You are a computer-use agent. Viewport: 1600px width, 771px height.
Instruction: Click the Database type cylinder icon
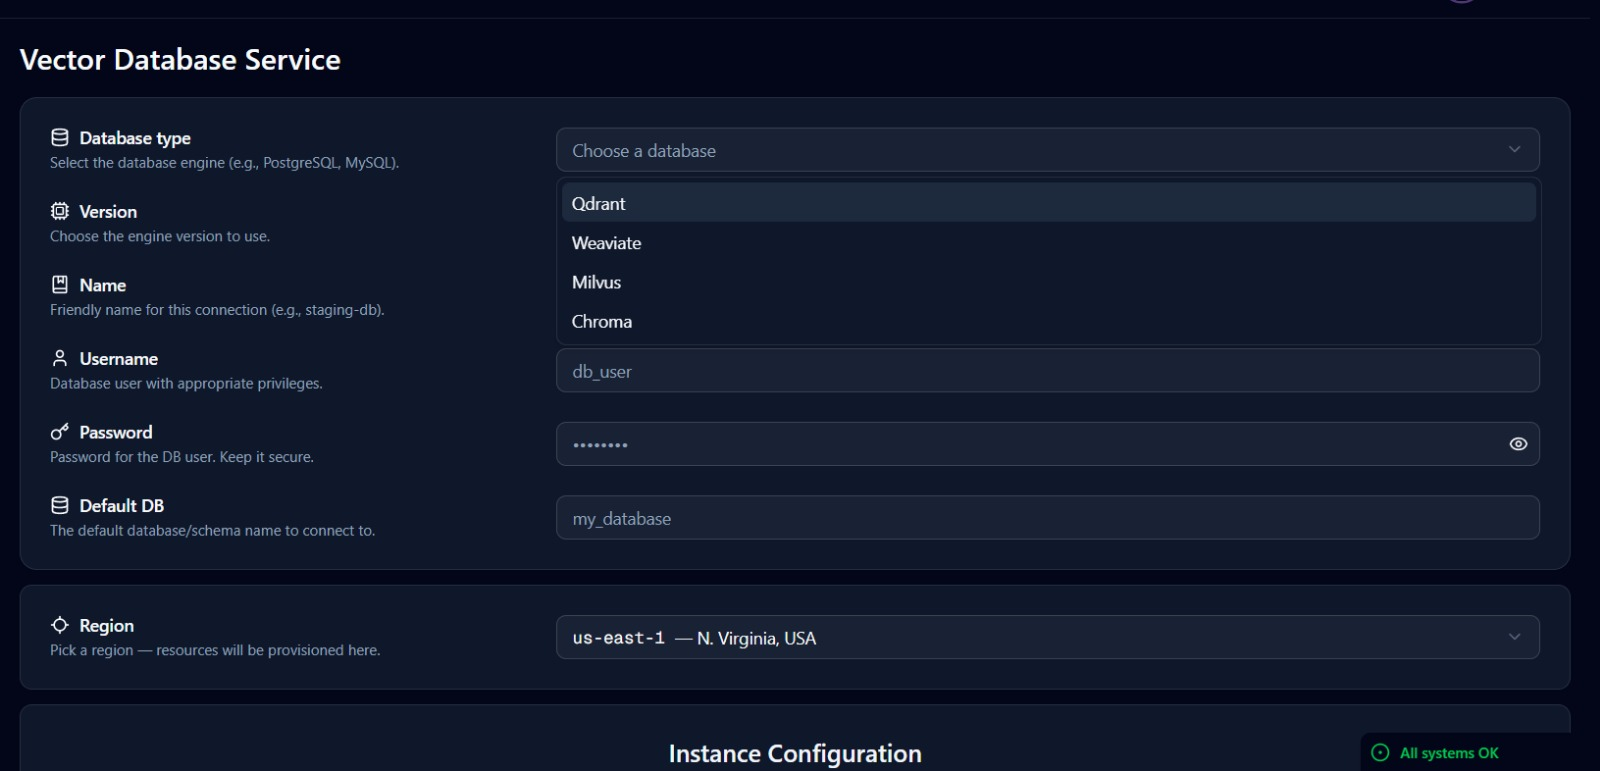point(60,138)
